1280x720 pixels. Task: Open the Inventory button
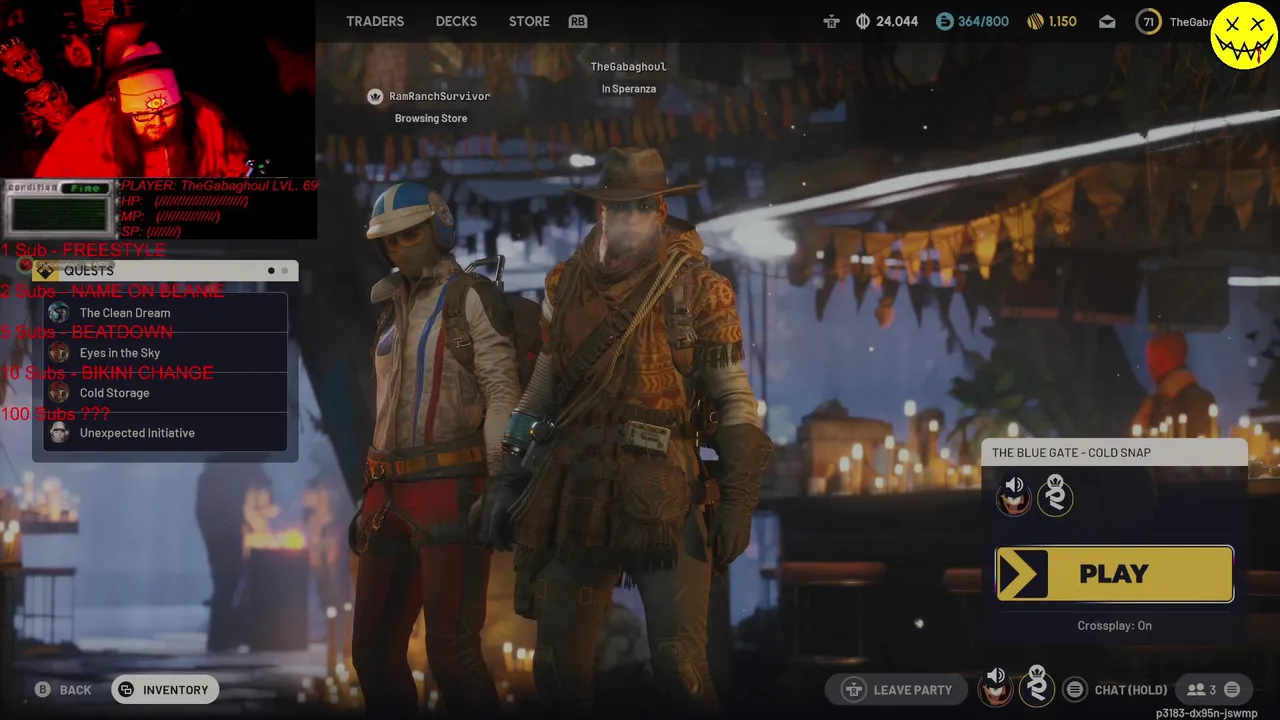[x=165, y=690]
